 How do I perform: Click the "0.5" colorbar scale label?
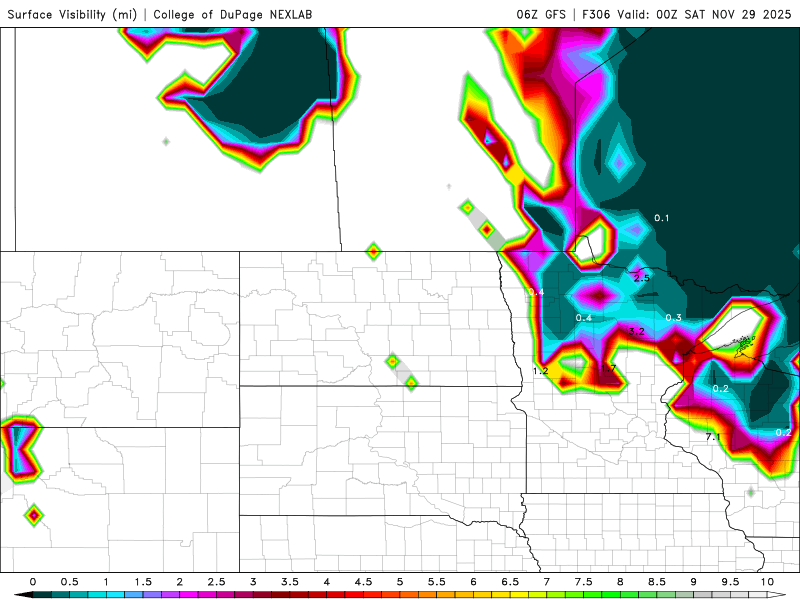pos(69,582)
